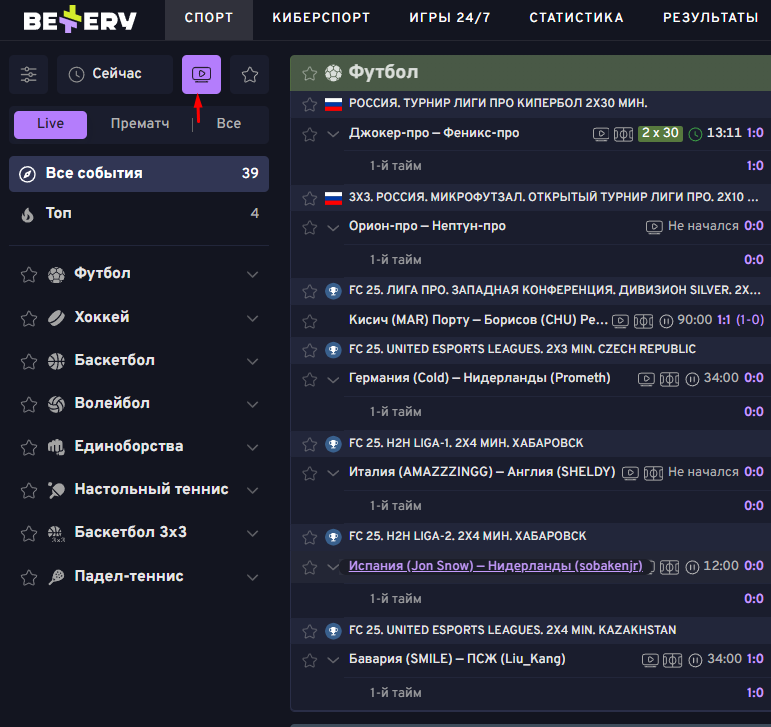Click the Сейчас time filter button
This screenshot has height=727, width=771.
pos(115,74)
